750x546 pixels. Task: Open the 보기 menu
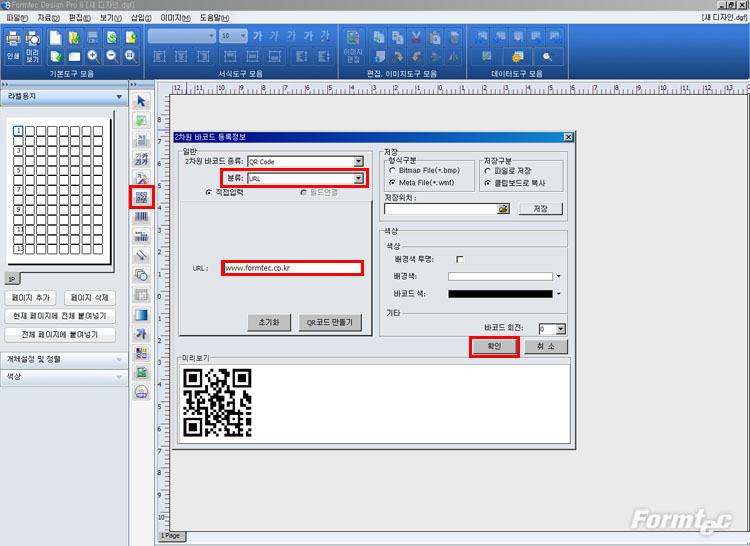coord(110,18)
